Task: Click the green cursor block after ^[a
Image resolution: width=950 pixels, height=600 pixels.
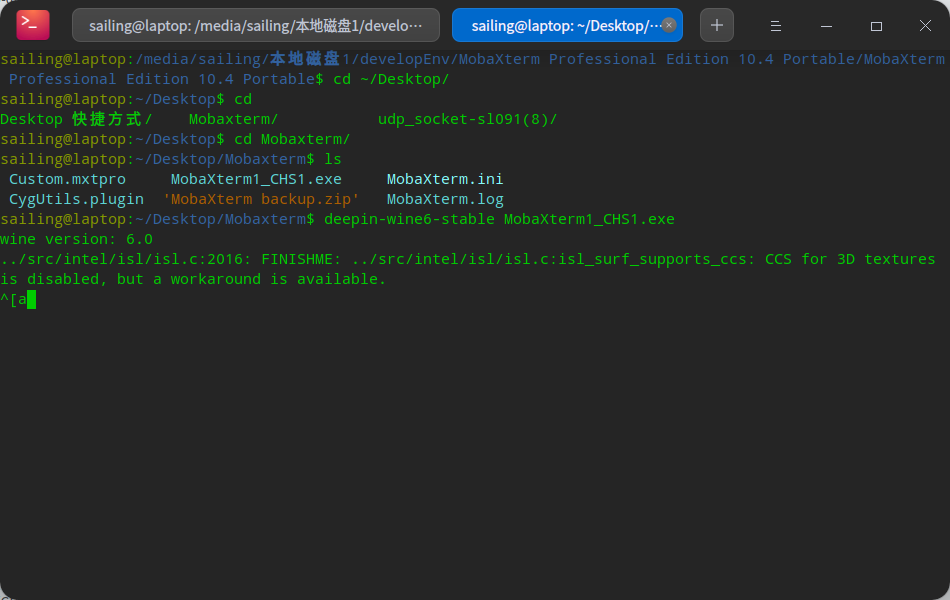Action: pyautogui.click(x=31, y=299)
